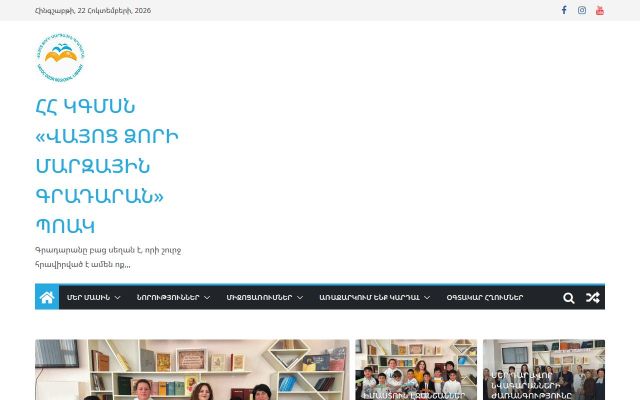This screenshot has width=640, height=400.
Task: Open the ՕԳՏԱԿԱՐ ՀՂՈՒՄՆԵՐ menu item
Action: click(485, 298)
